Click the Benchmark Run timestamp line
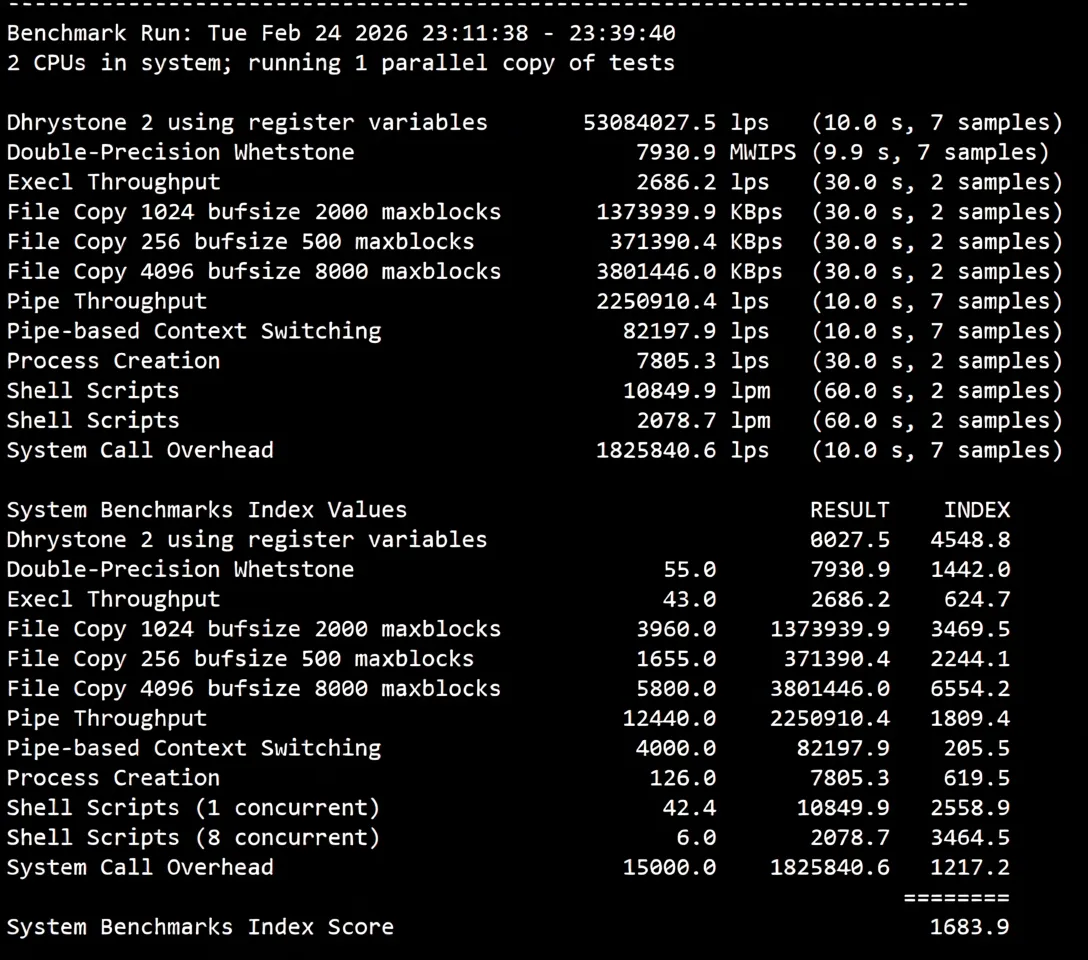Screen dimensions: 1088x960 pos(340,32)
